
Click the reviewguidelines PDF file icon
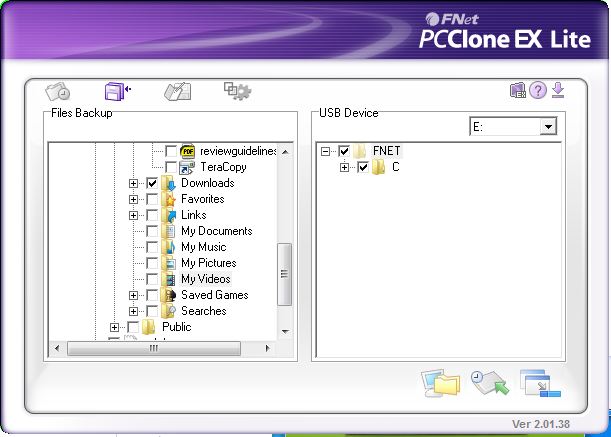coord(187,151)
